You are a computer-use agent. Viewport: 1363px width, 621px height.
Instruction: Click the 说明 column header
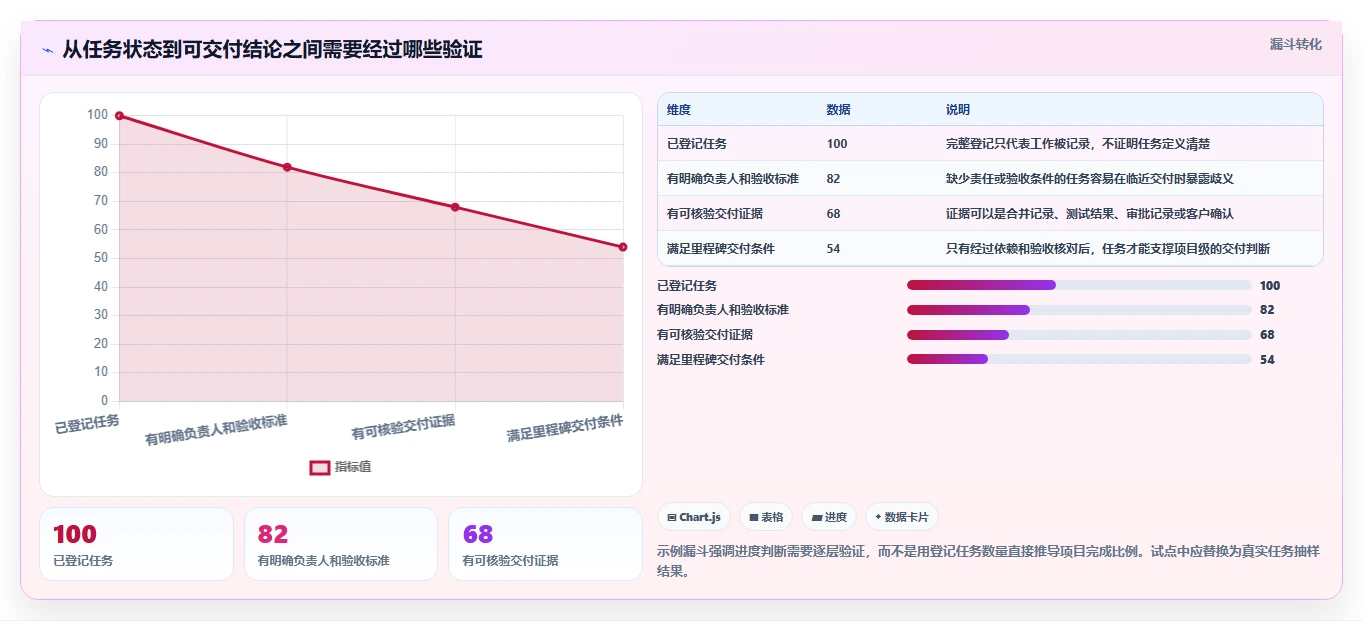(x=958, y=110)
